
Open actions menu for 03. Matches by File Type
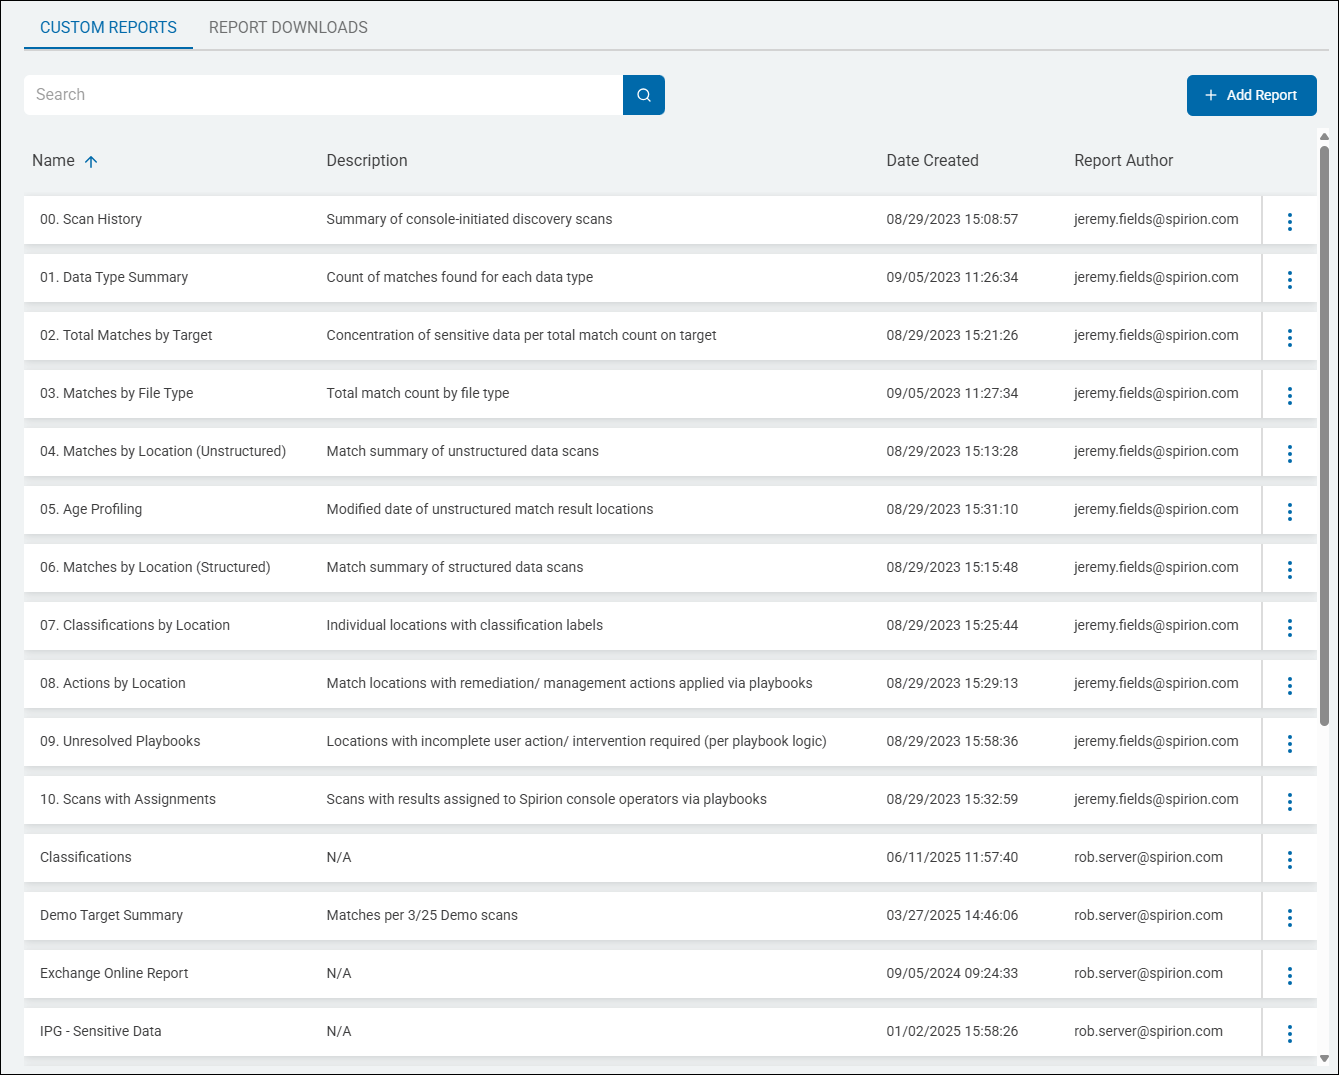(1289, 393)
